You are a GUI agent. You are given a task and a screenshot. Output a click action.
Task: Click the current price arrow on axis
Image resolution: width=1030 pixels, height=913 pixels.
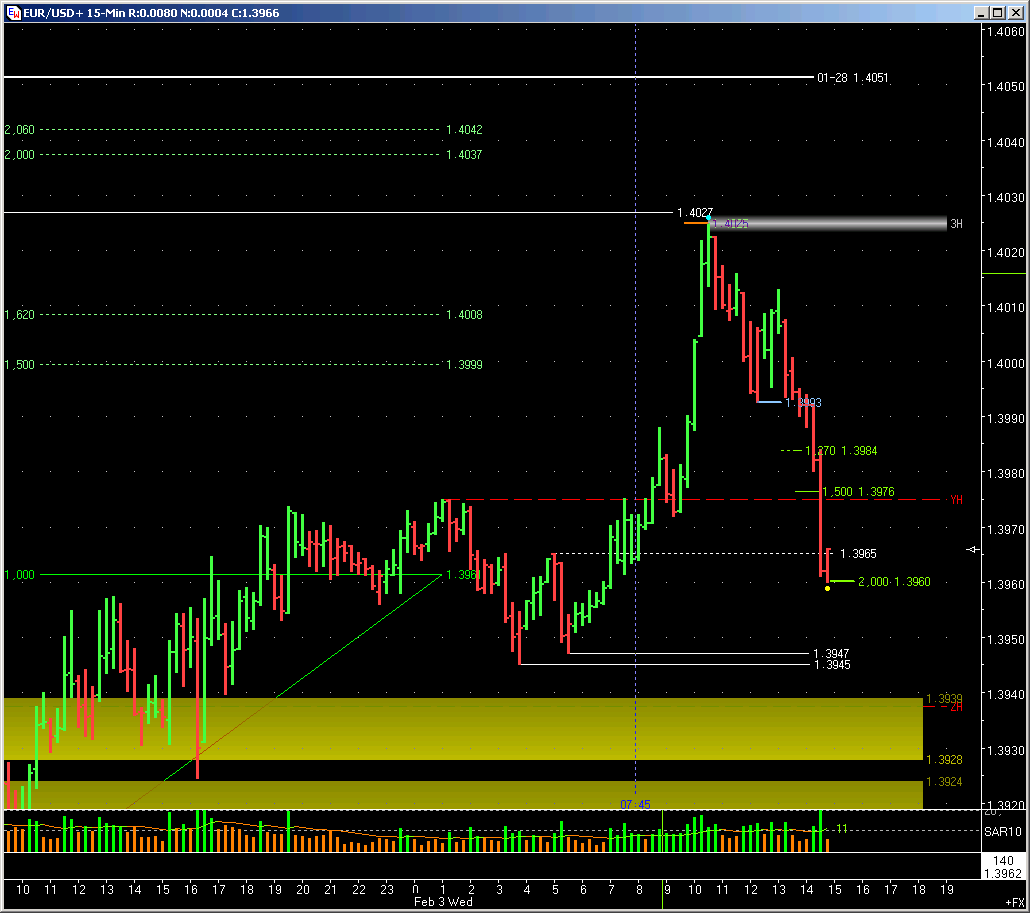(972, 549)
